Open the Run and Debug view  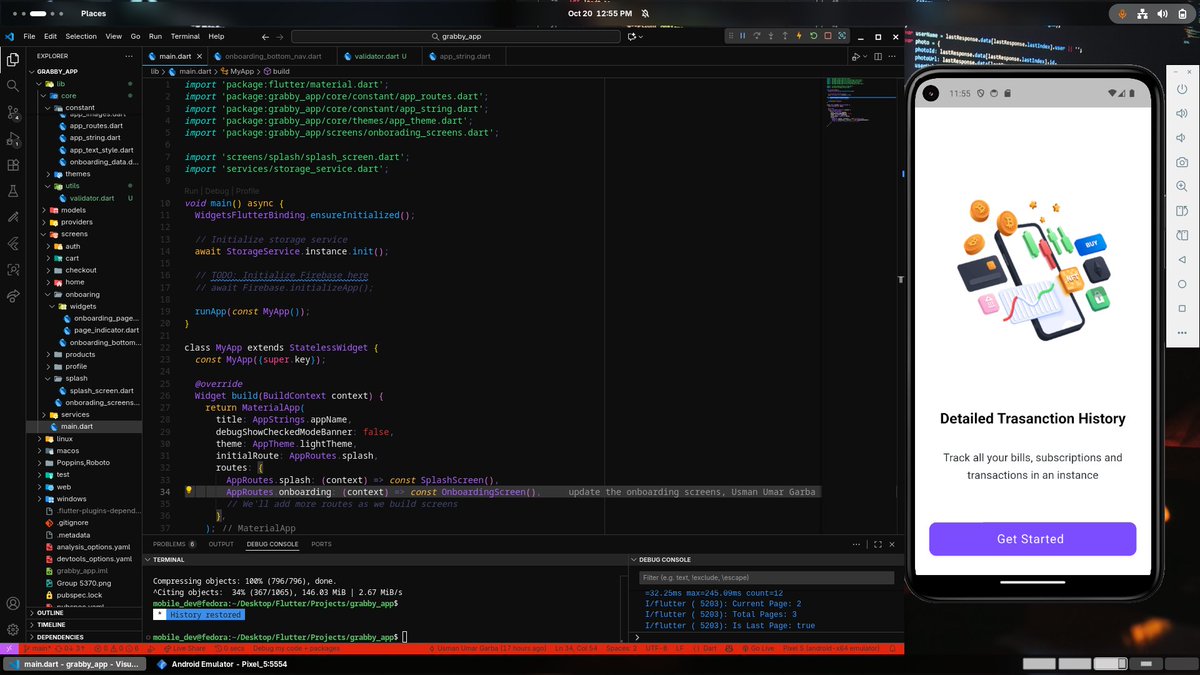[13, 139]
